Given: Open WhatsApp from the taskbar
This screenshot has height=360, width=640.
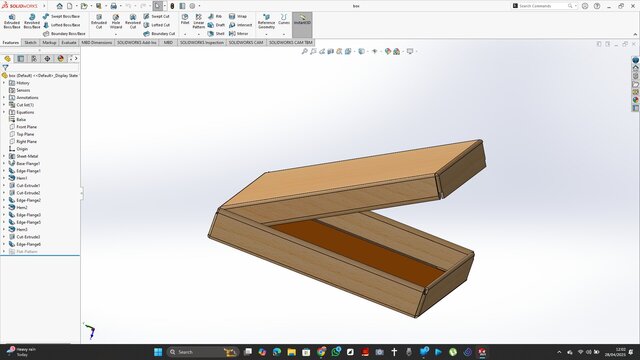Looking at the screenshot, I should [x=336, y=352].
